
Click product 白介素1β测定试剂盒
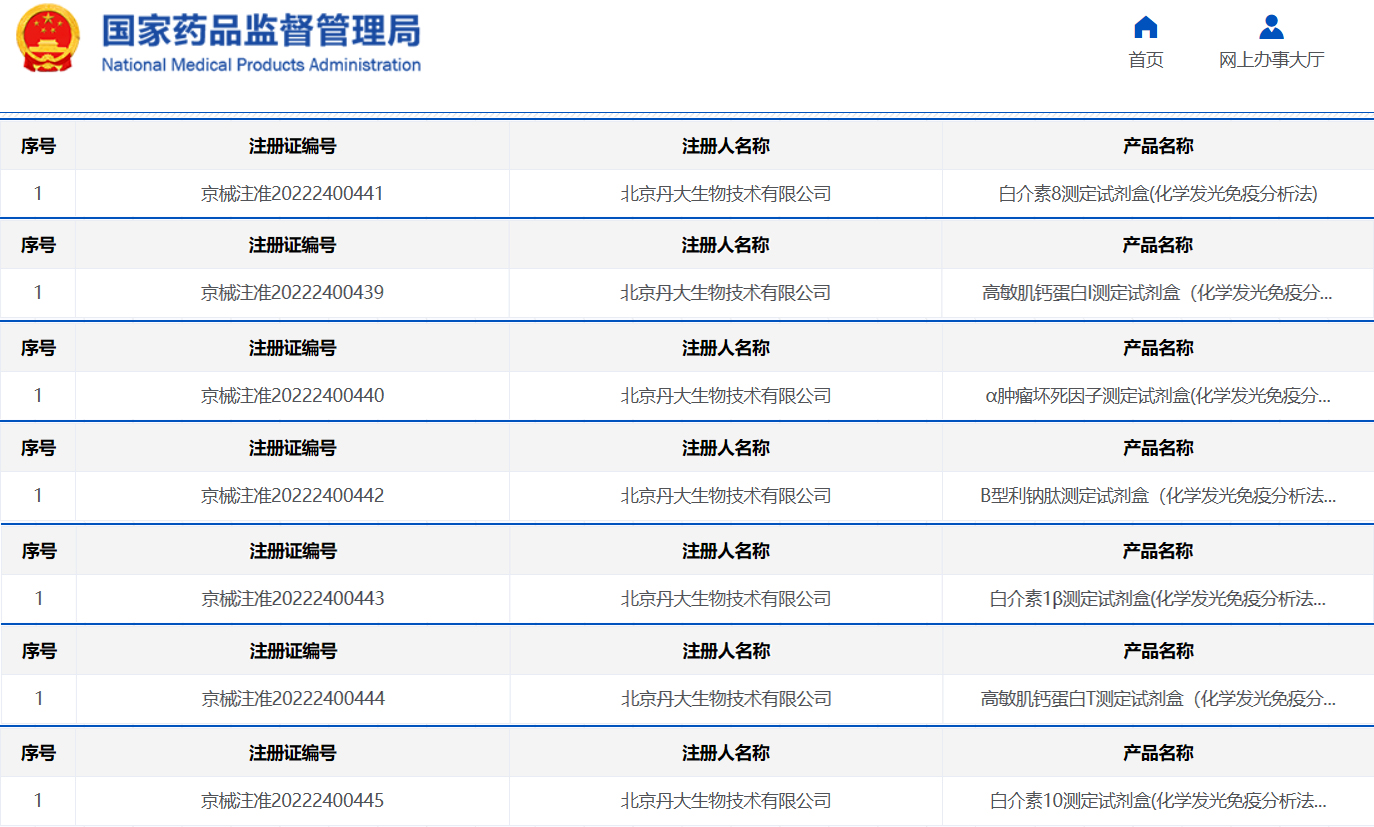click(1158, 599)
